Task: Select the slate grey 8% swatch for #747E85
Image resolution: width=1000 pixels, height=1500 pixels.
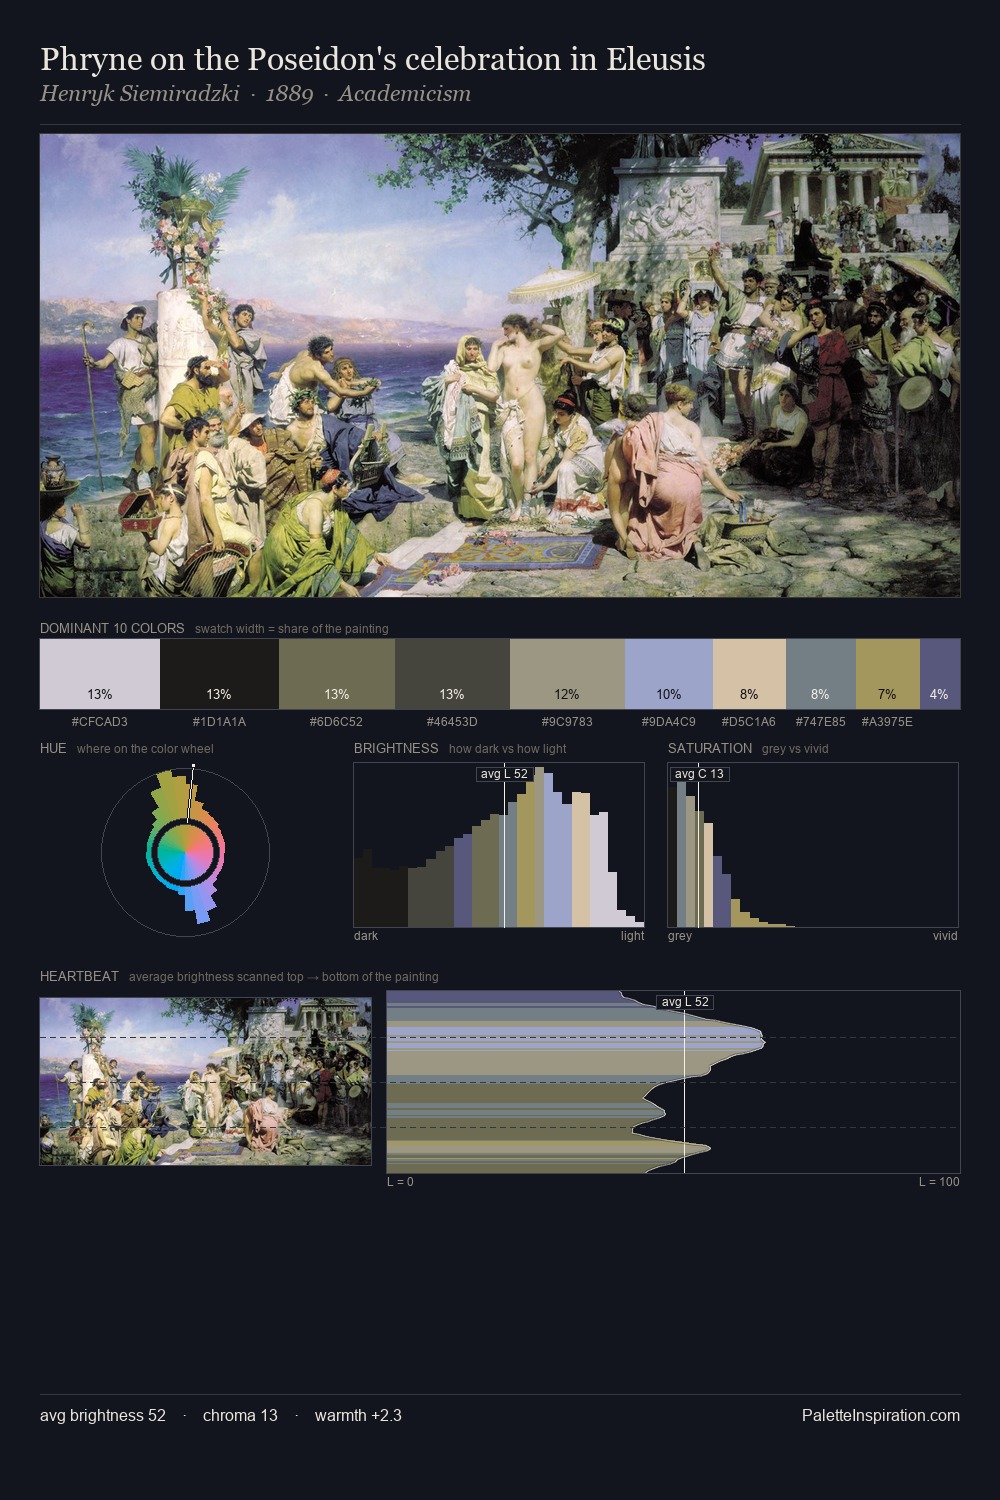Action: [x=821, y=674]
